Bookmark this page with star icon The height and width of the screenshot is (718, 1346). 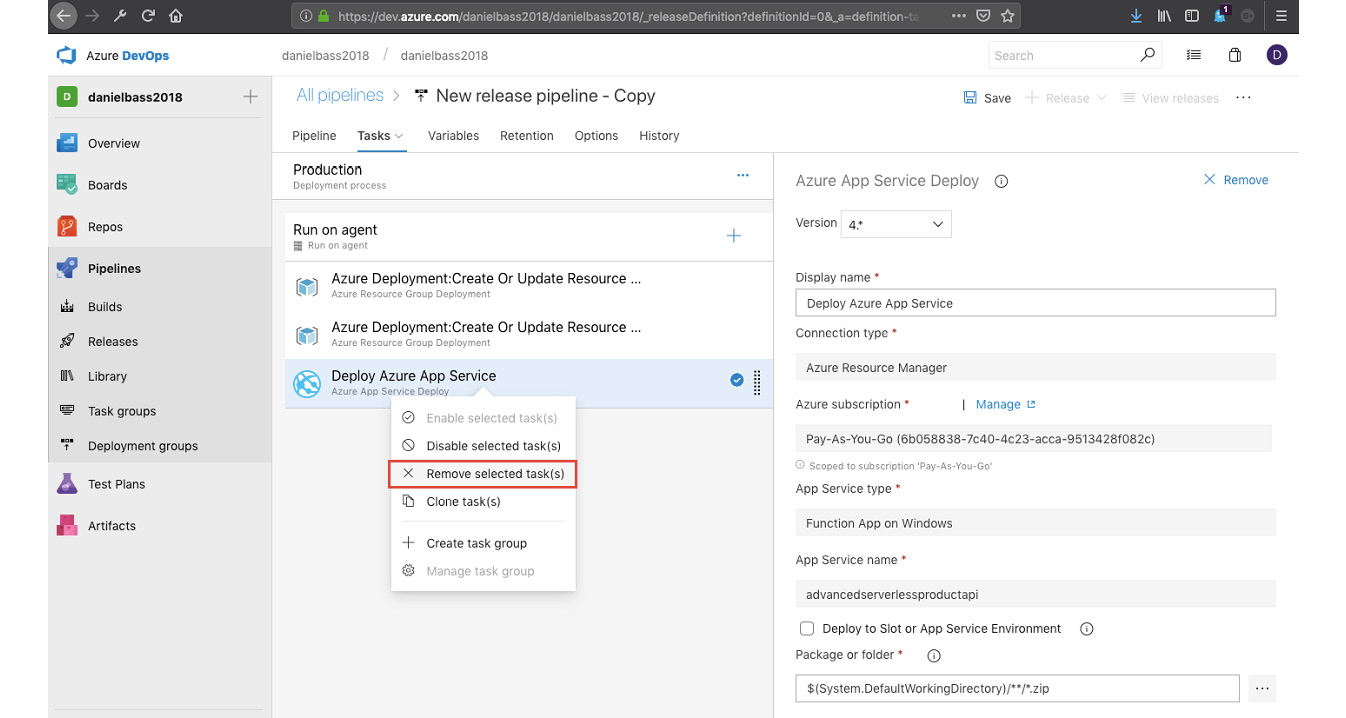[x=1008, y=16]
